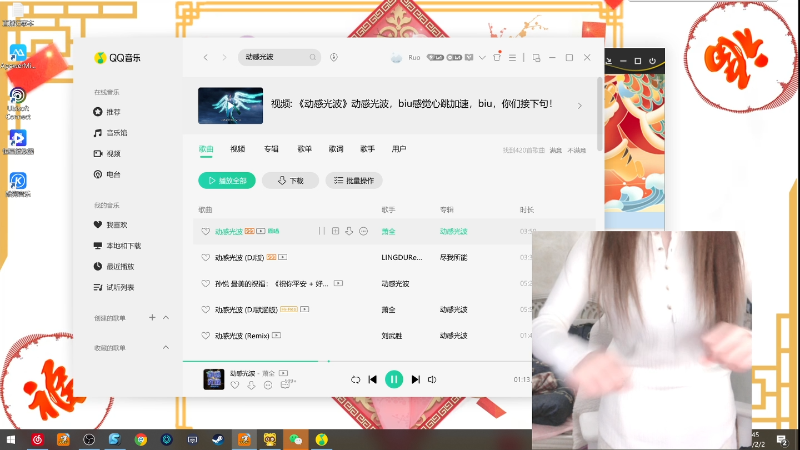The height and width of the screenshot is (450, 800).
Task: Collapse the 收藏的歌单 section
Action: (166, 347)
